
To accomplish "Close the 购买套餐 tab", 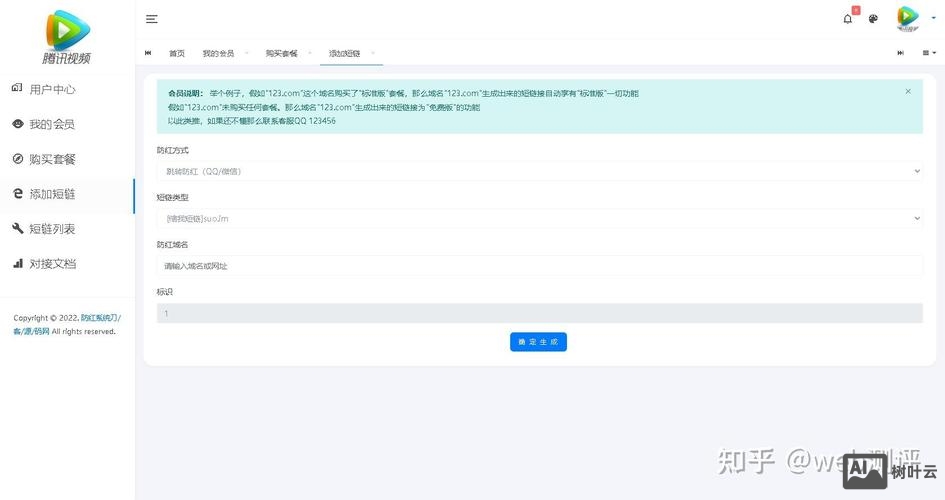I will [x=310, y=53].
